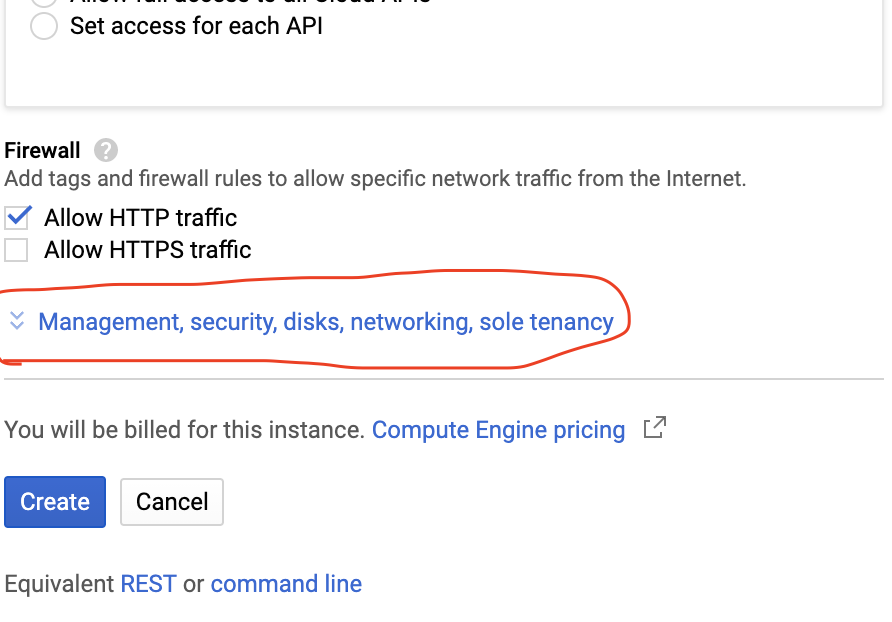Enable the Allow HTTPS traffic checkbox
The height and width of the screenshot is (622, 892).
[17, 249]
